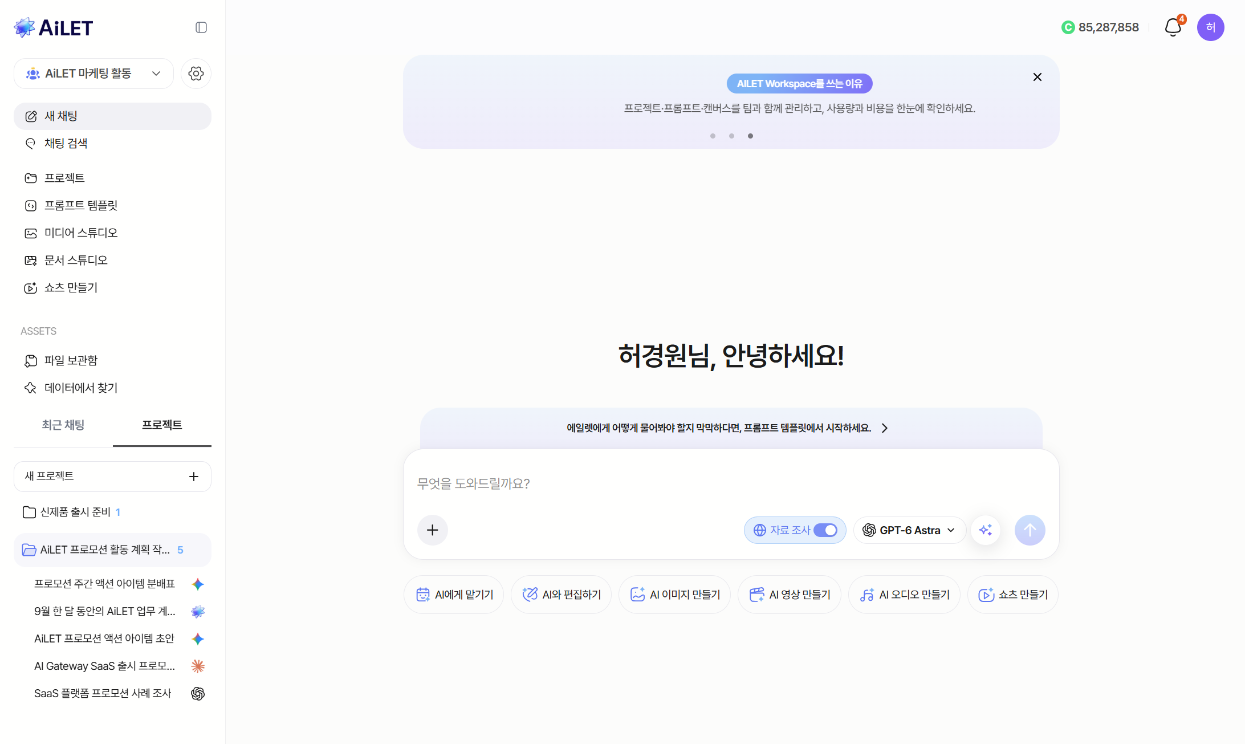Click the AiLET Workspace를 쓰는 이유 badge
1245x744 pixels.
[799, 83]
